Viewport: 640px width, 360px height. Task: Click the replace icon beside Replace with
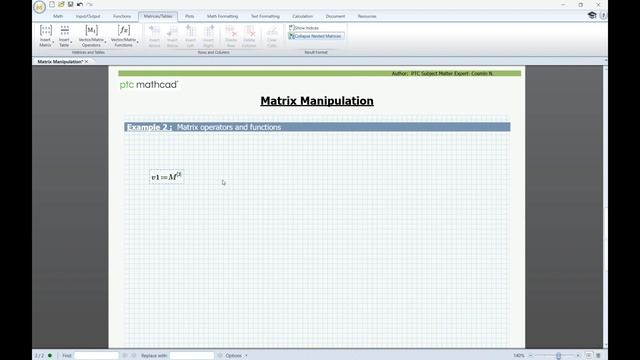pyautogui.click(x=220, y=356)
